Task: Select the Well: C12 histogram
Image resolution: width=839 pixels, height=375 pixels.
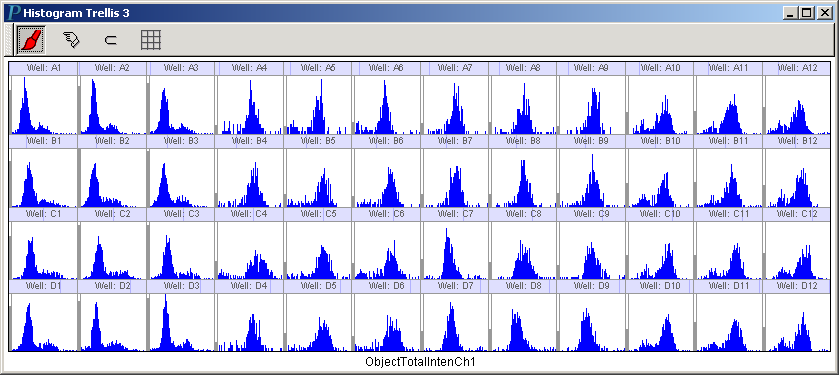Action: (x=797, y=250)
